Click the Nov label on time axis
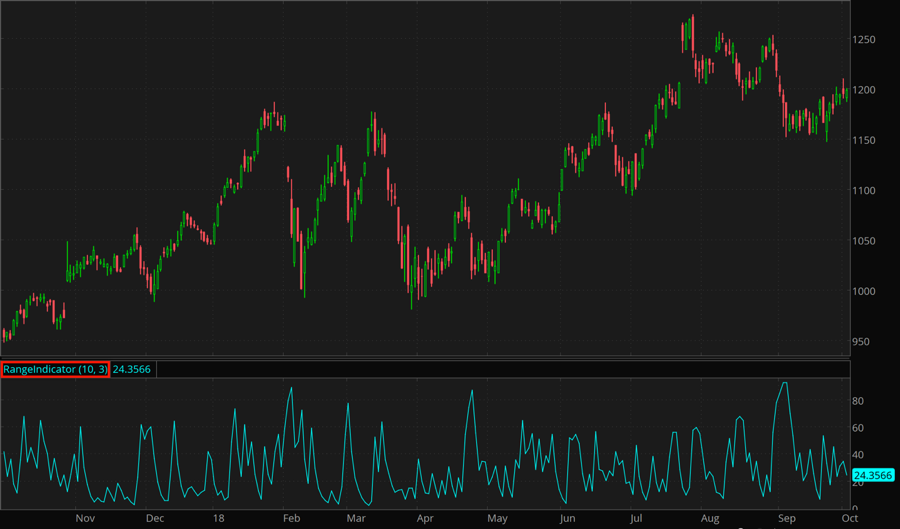 [85, 519]
